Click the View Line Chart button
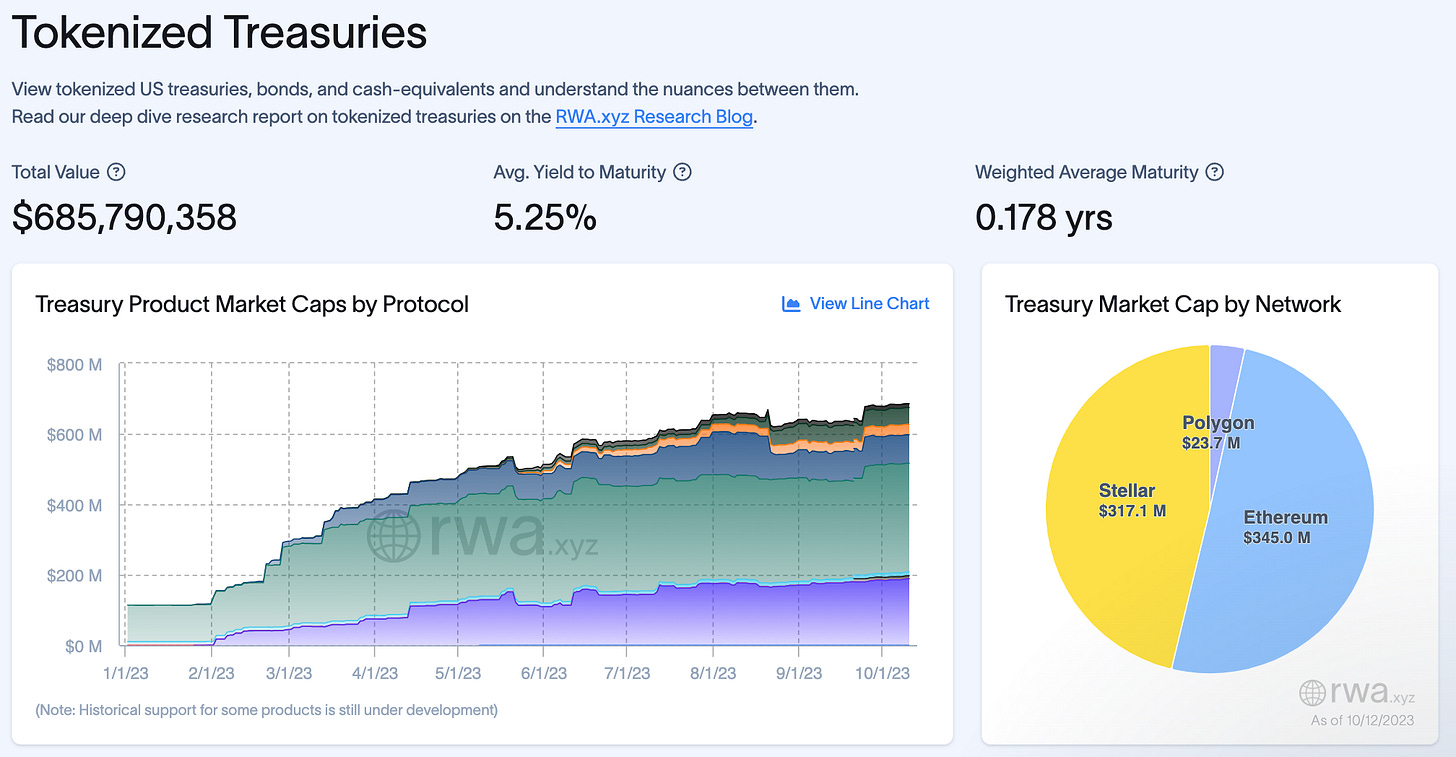The width and height of the screenshot is (1456, 757). pyautogui.click(x=855, y=303)
